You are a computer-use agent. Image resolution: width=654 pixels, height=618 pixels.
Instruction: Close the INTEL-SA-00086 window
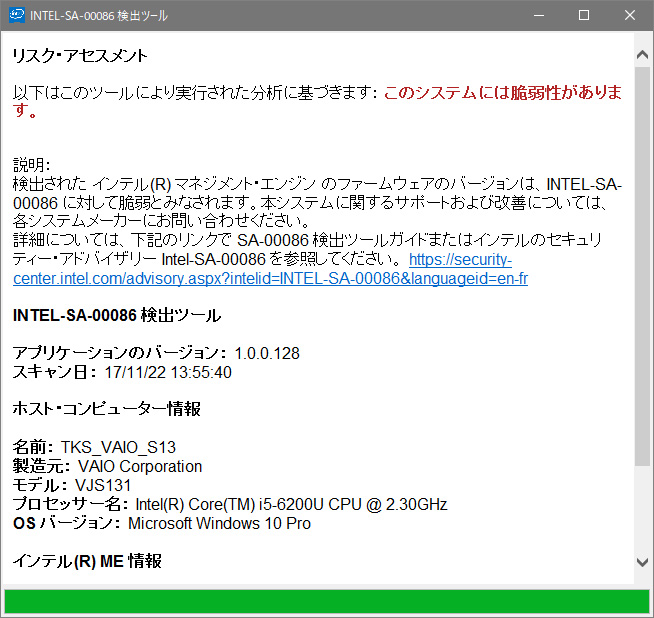pyautogui.click(x=630, y=15)
